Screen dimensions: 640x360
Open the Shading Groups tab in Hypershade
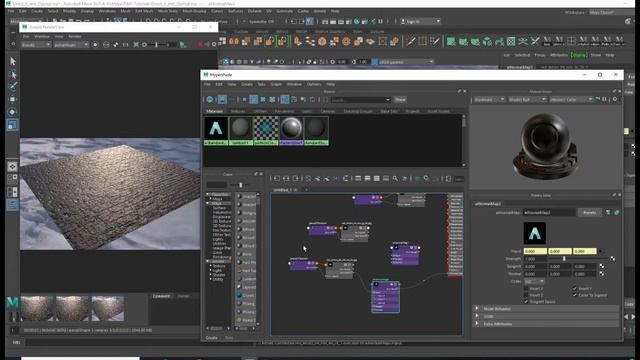358,111
